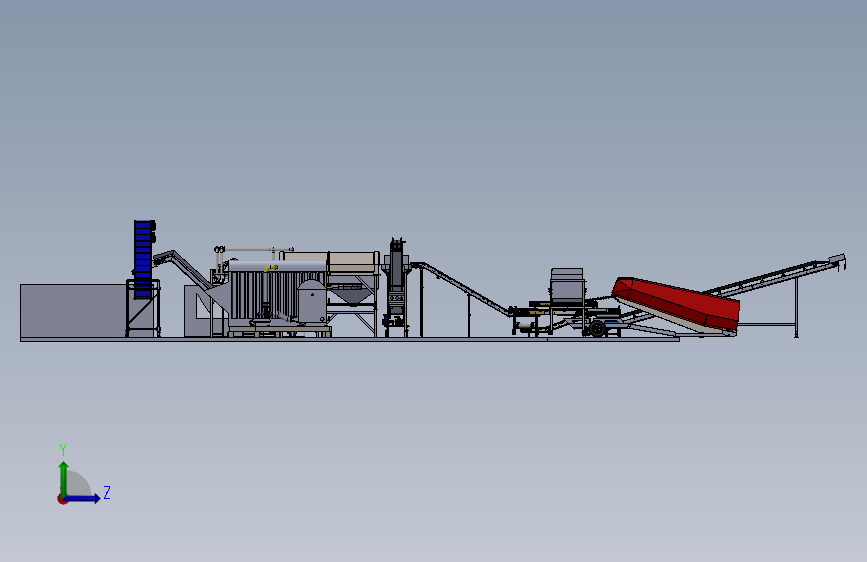This screenshot has width=867, height=562.
Task: Select the flat base floor plate
Action: pyautogui.click(x=350, y=339)
